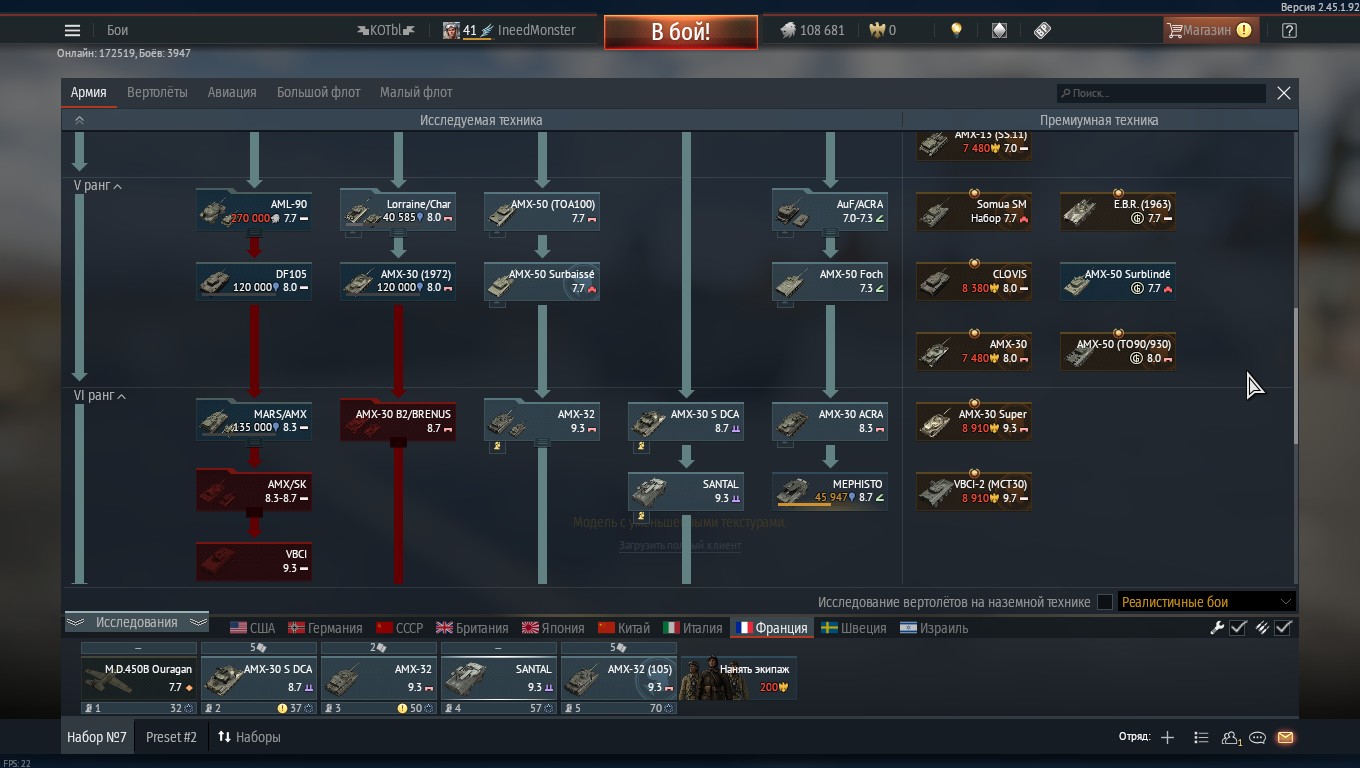Screen dimensions: 1360x768
Task: Select the DF105 vehicle card
Action: tap(254, 281)
